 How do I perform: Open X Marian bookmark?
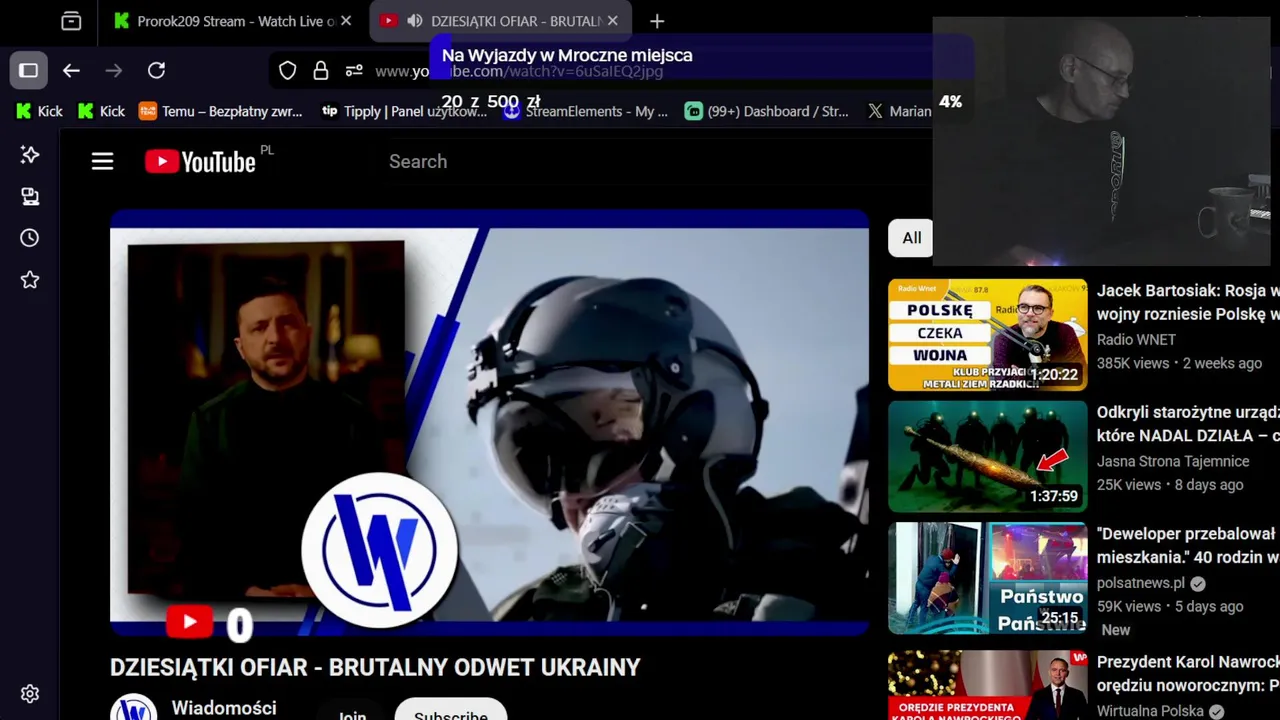tap(899, 111)
